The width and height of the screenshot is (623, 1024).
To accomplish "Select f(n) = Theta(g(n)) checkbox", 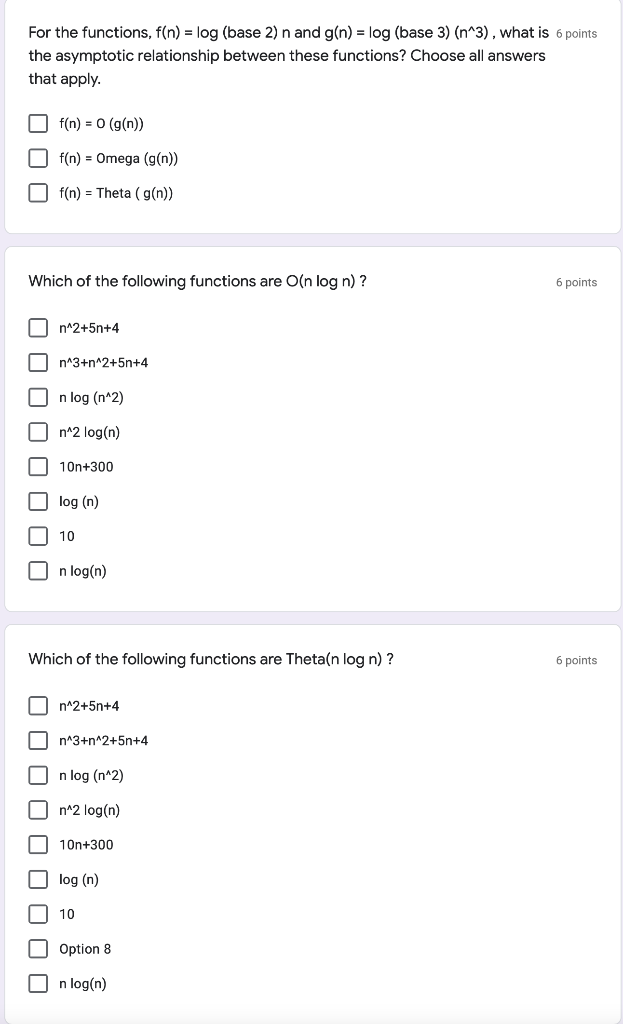I will click(38, 192).
